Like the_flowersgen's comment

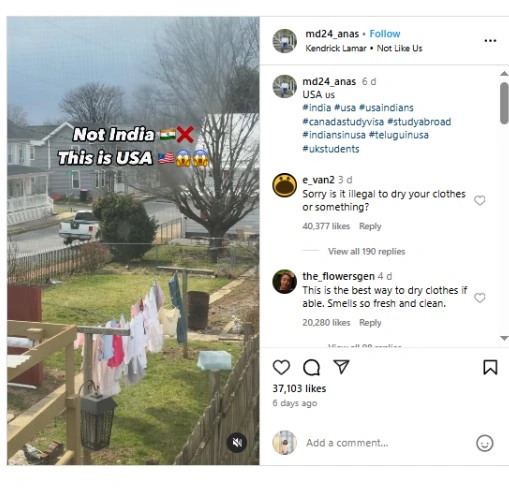pos(479,298)
